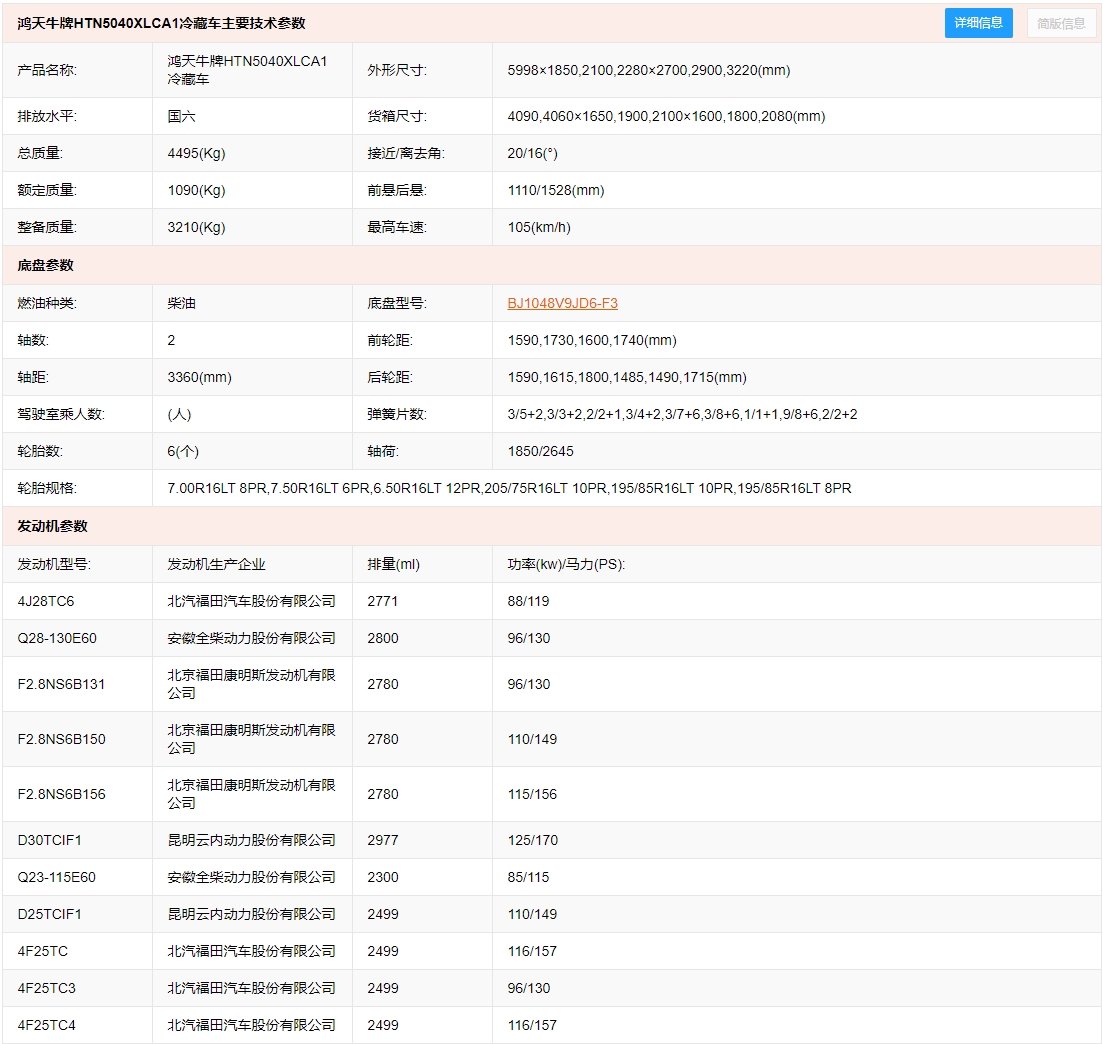Select the top speed value 105(km/h)
This screenshot has width=1103, height=1044.
point(539,227)
